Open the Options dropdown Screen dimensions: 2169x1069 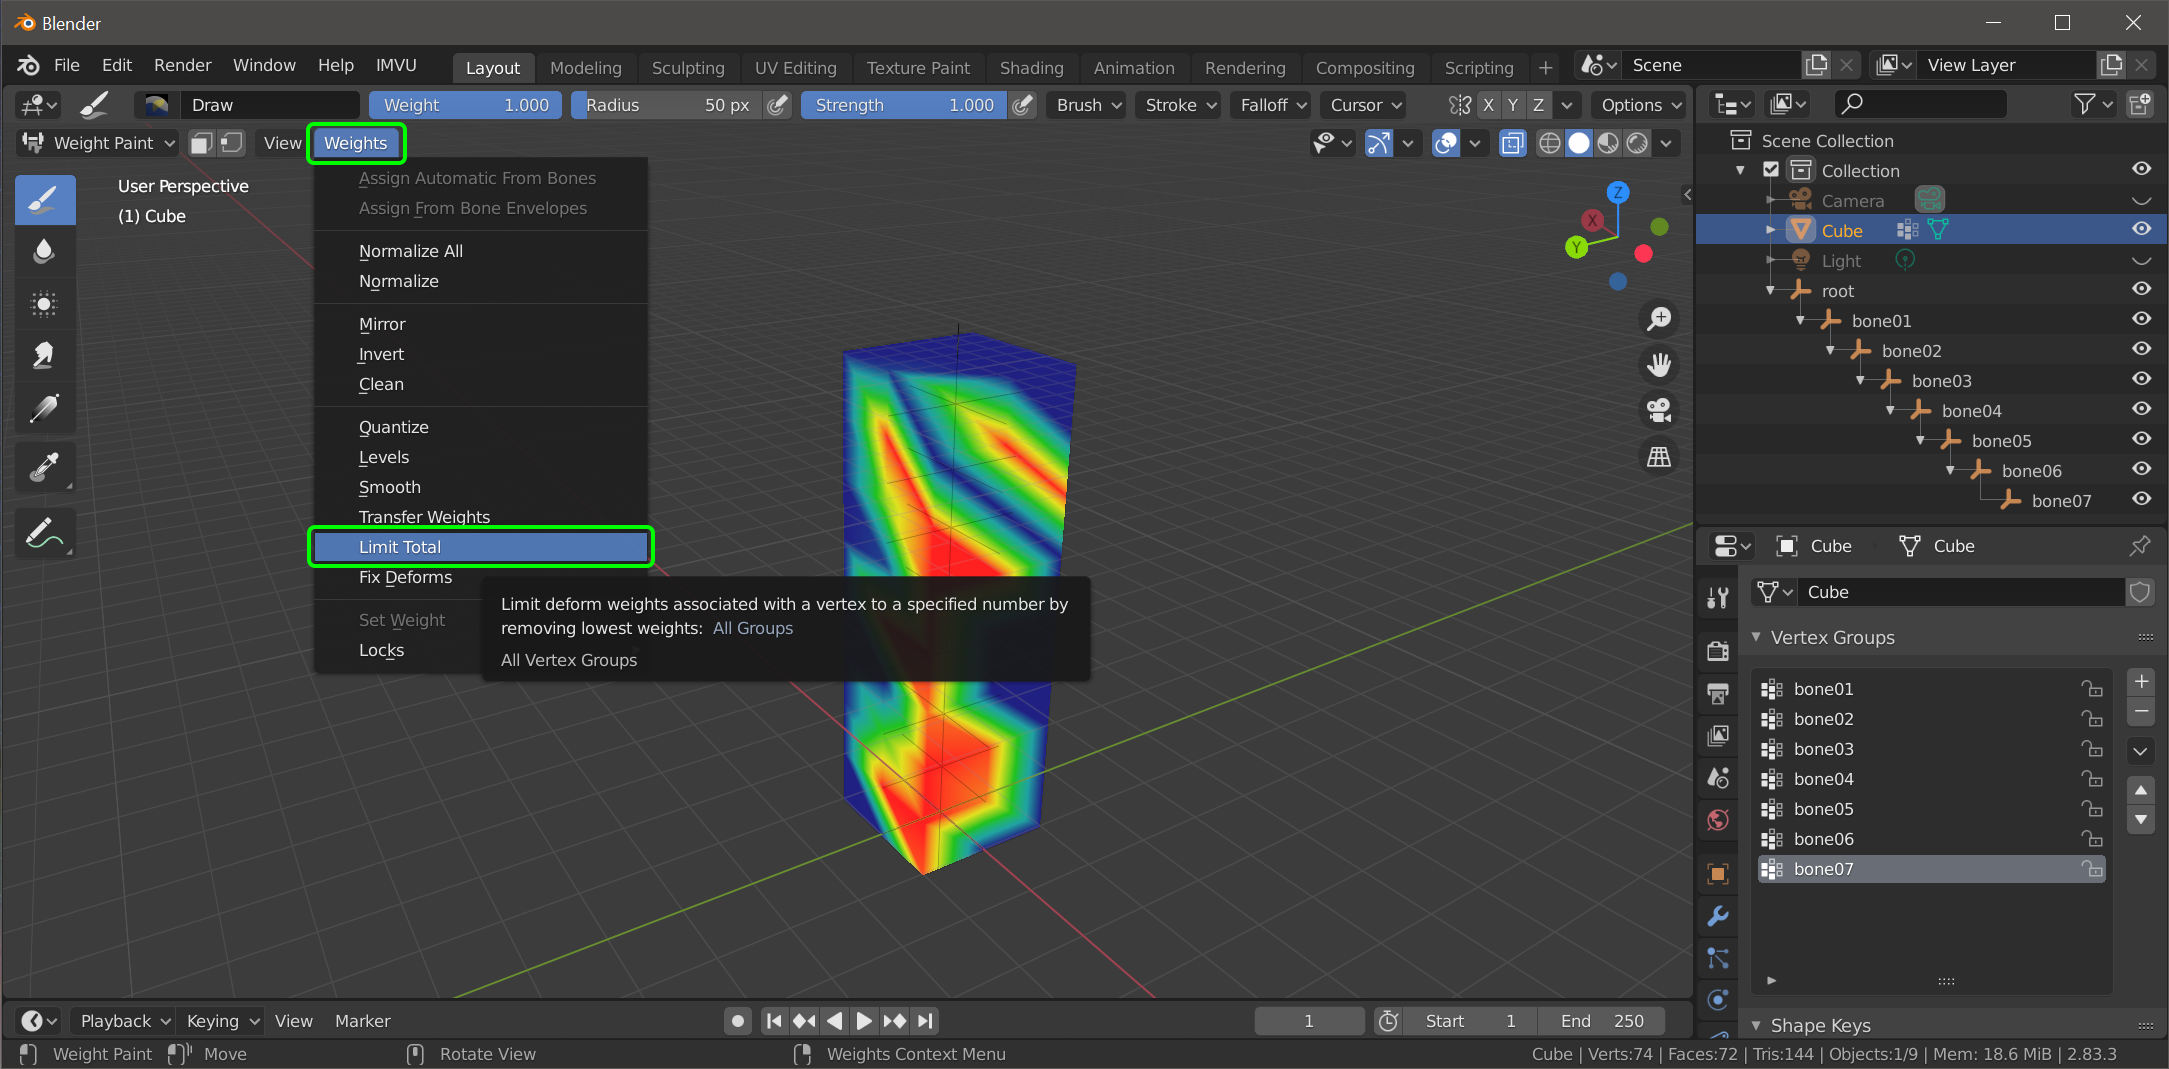pos(1640,105)
